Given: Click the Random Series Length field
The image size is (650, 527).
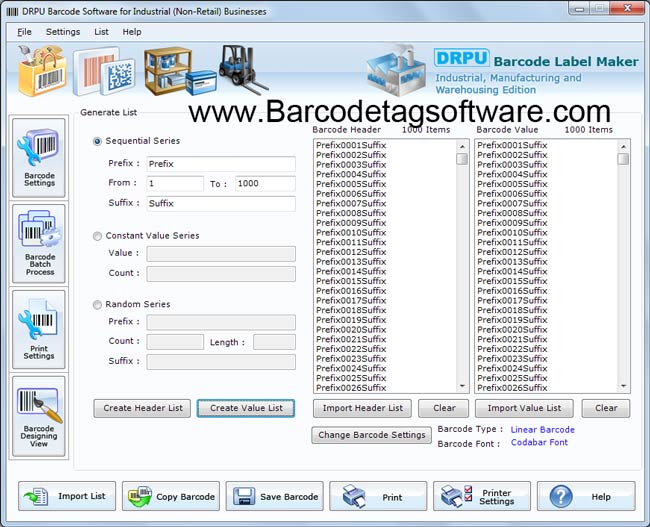Looking at the screenshot, I should point(274,342).
